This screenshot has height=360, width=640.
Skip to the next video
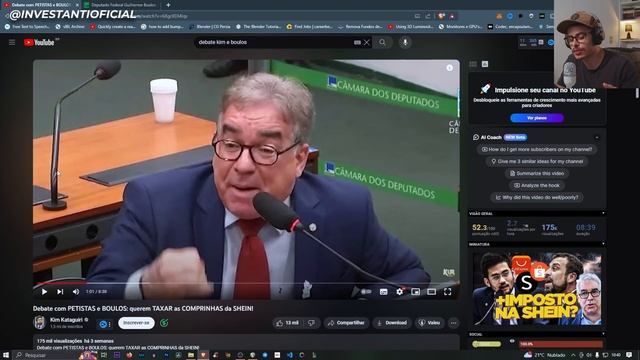pos(60,291)
